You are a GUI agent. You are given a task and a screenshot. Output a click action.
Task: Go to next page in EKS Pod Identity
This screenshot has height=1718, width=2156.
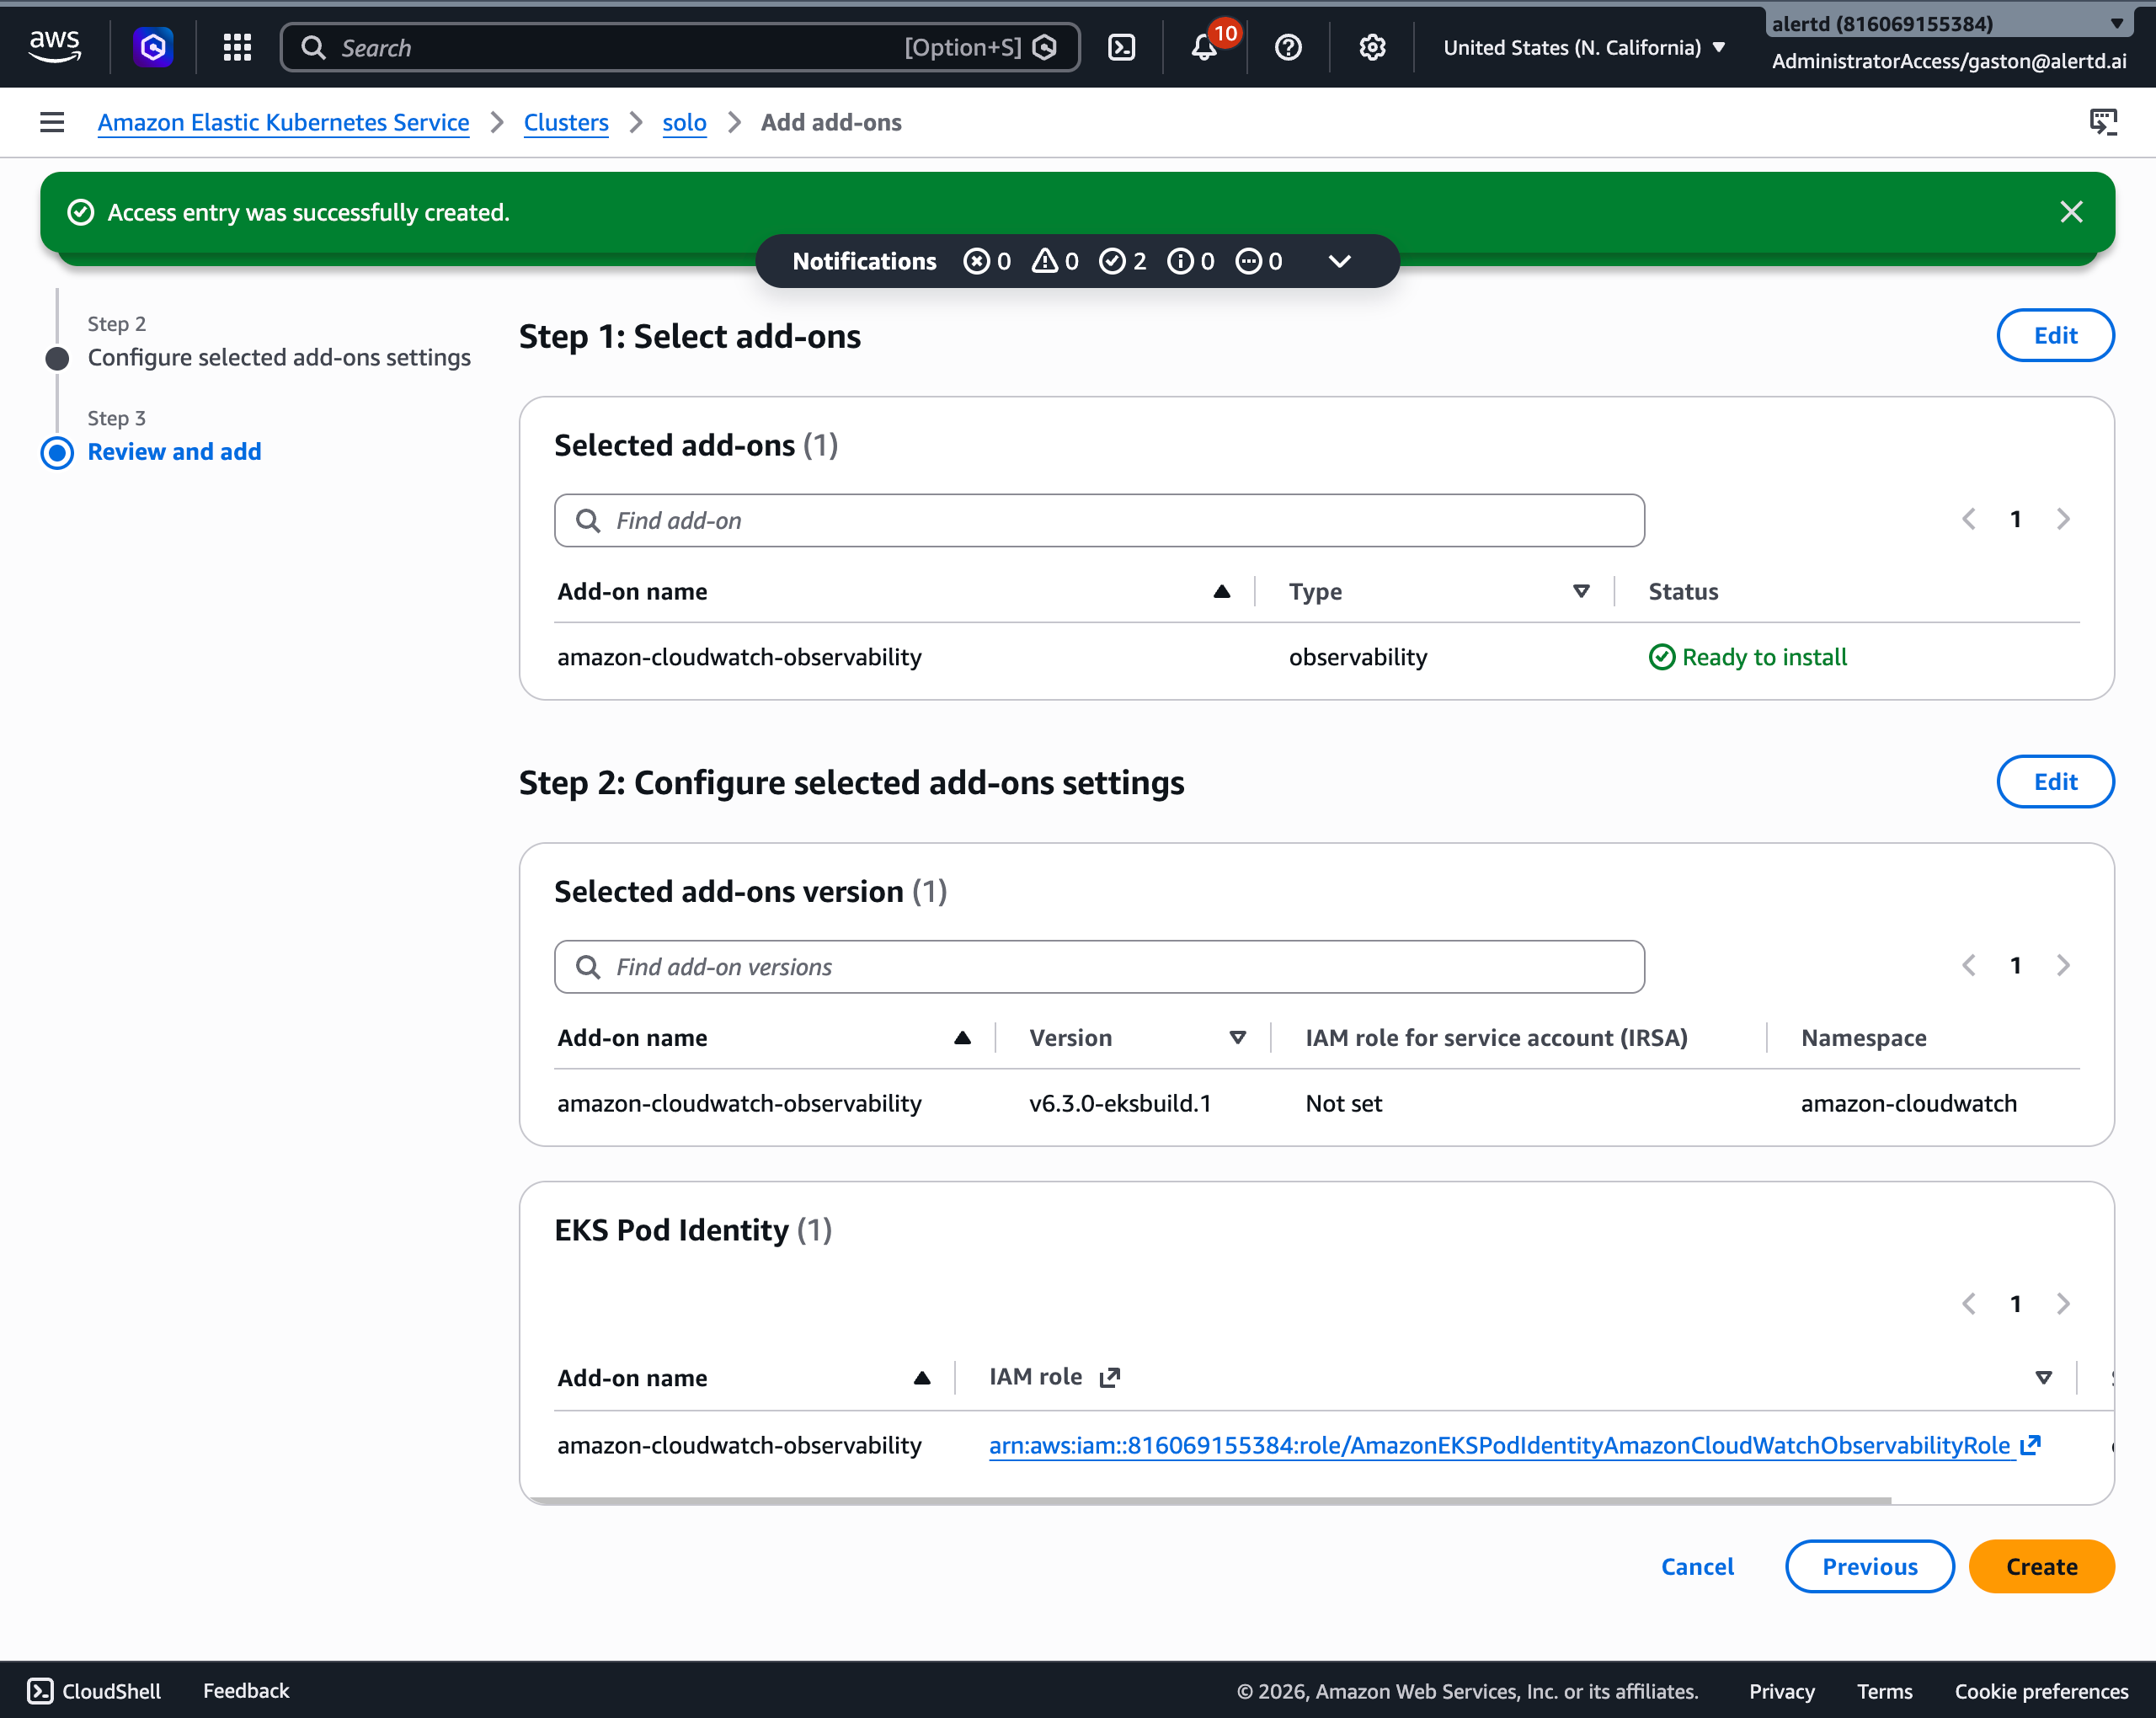pyautogui.click(x=2063, y=1304)
